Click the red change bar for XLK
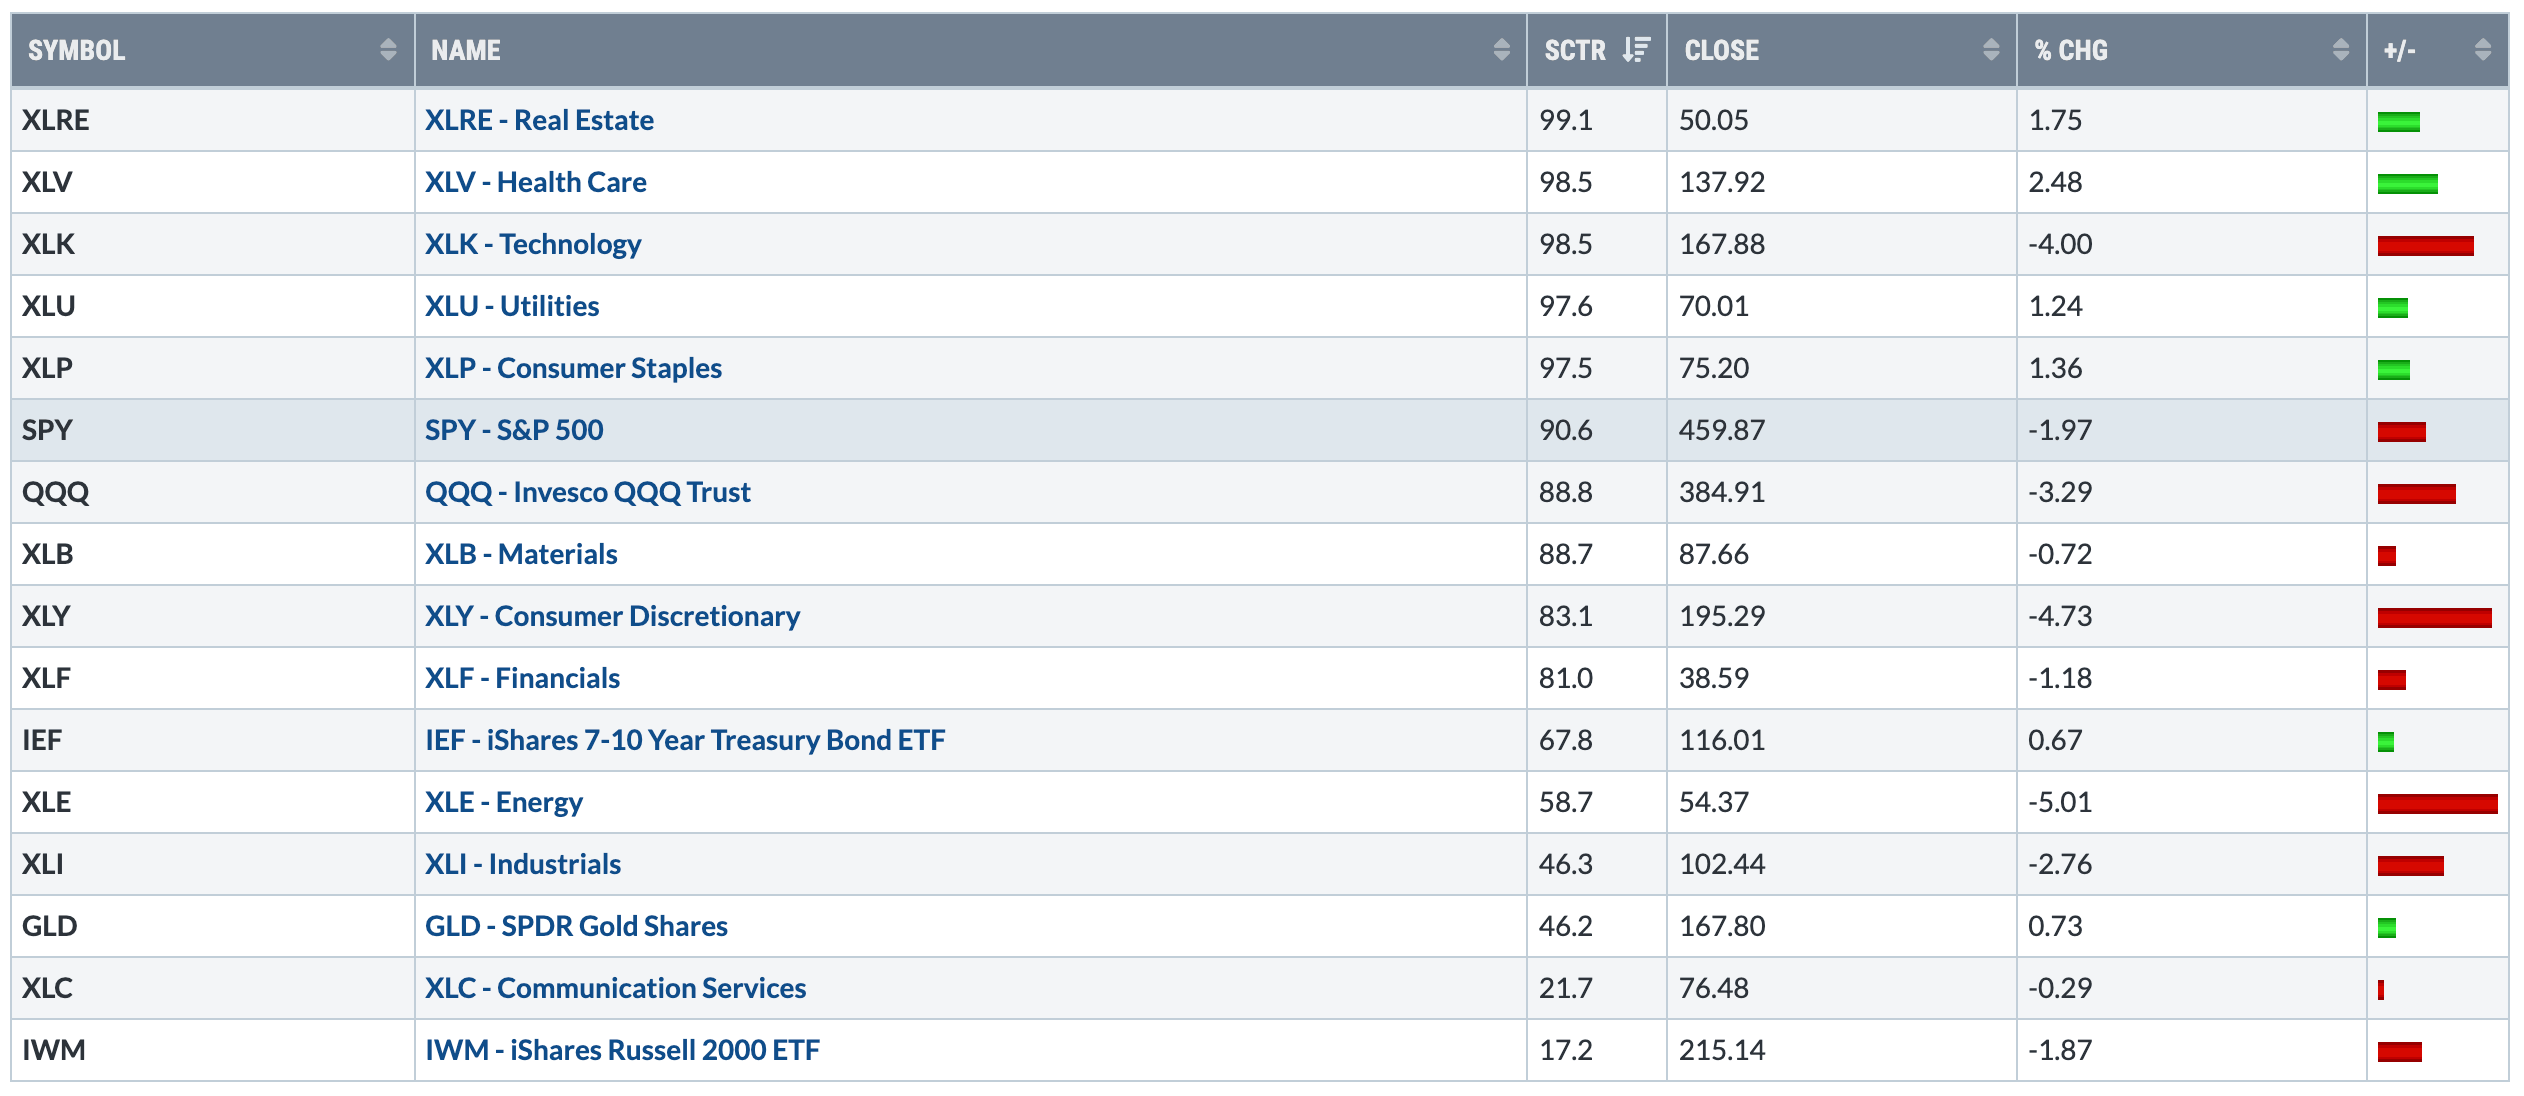This screenshot has height=1096, width=2524. tap(2425, 246)
